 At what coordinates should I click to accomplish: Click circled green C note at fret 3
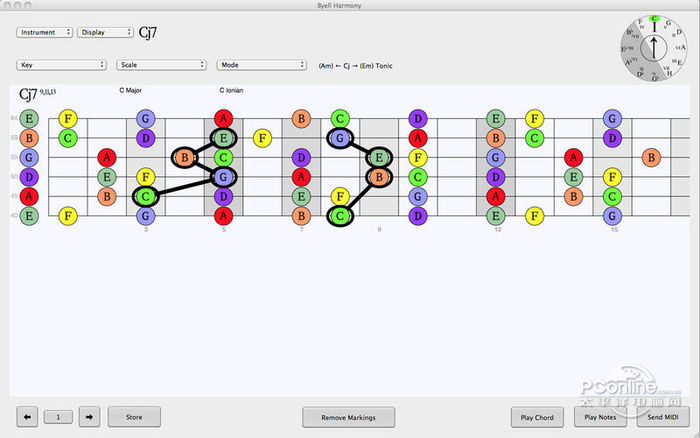click(146, 196)
